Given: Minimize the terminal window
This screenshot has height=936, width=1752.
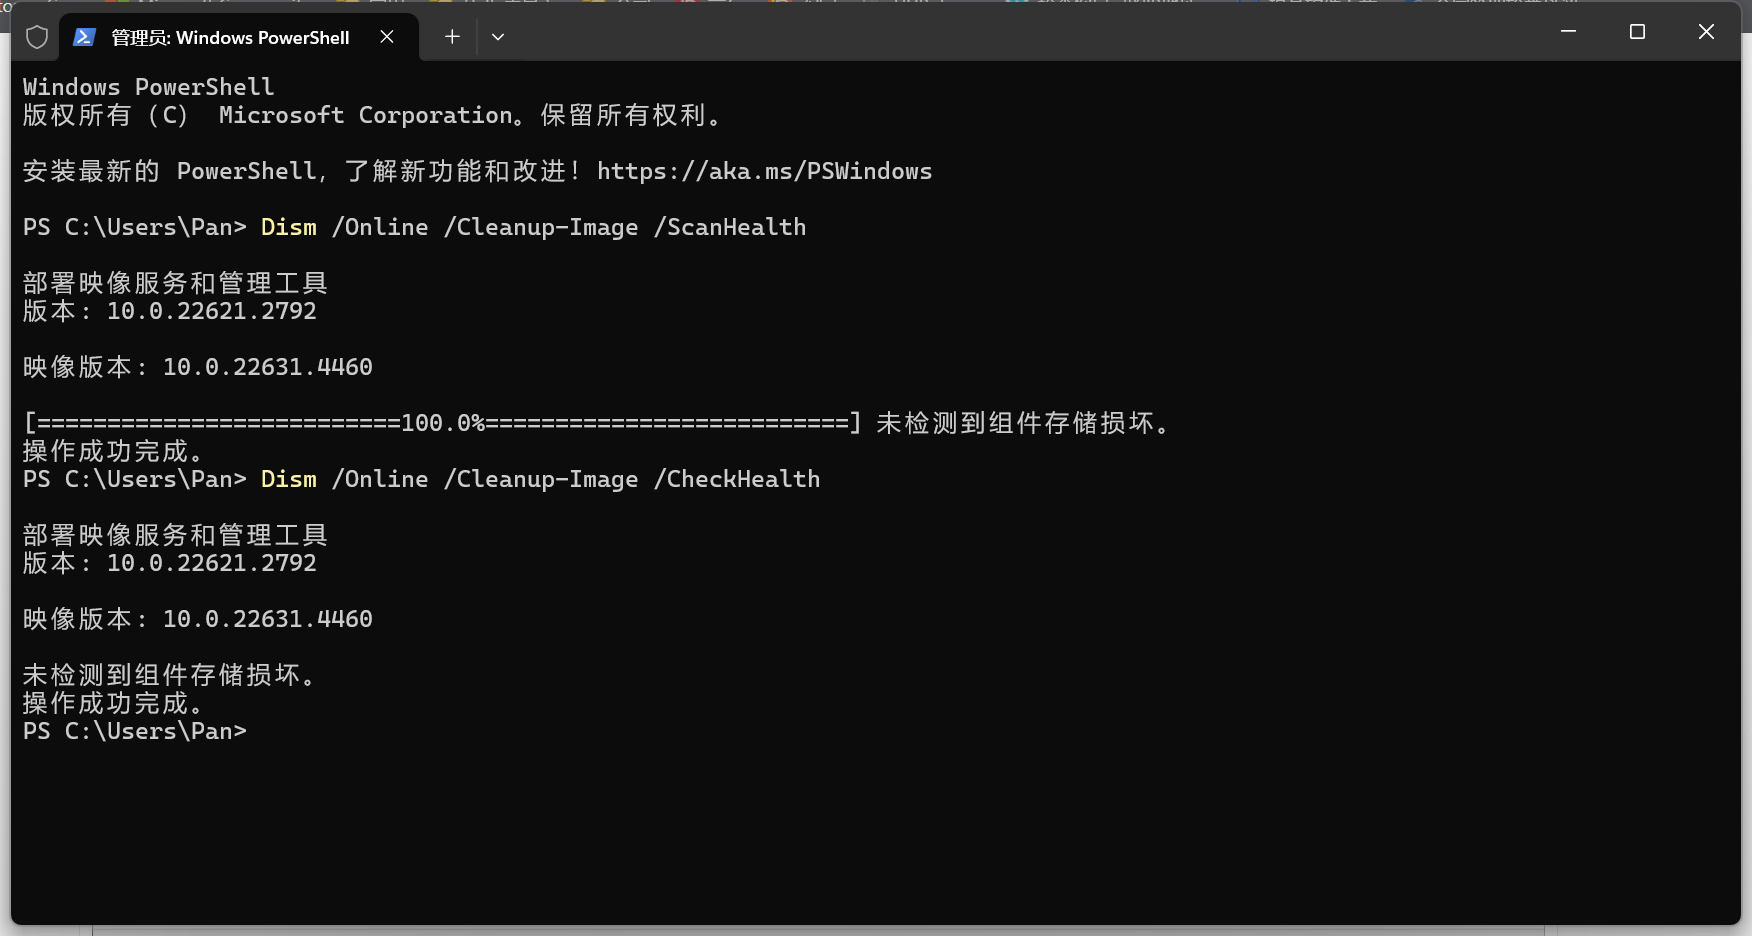Looking at the screenshot, I should (1568, 32).
